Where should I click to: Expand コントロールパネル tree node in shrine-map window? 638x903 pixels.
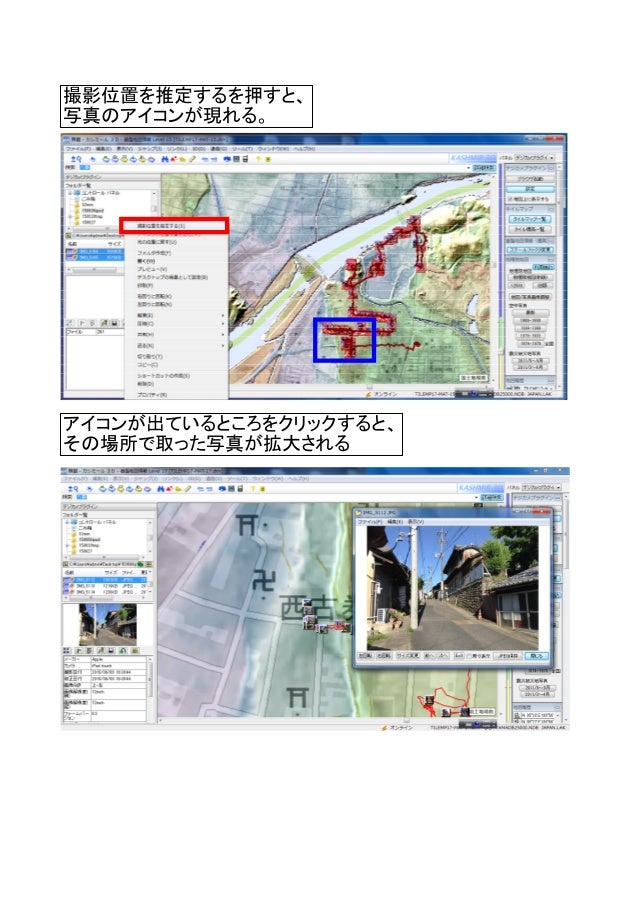coord(67,522)
